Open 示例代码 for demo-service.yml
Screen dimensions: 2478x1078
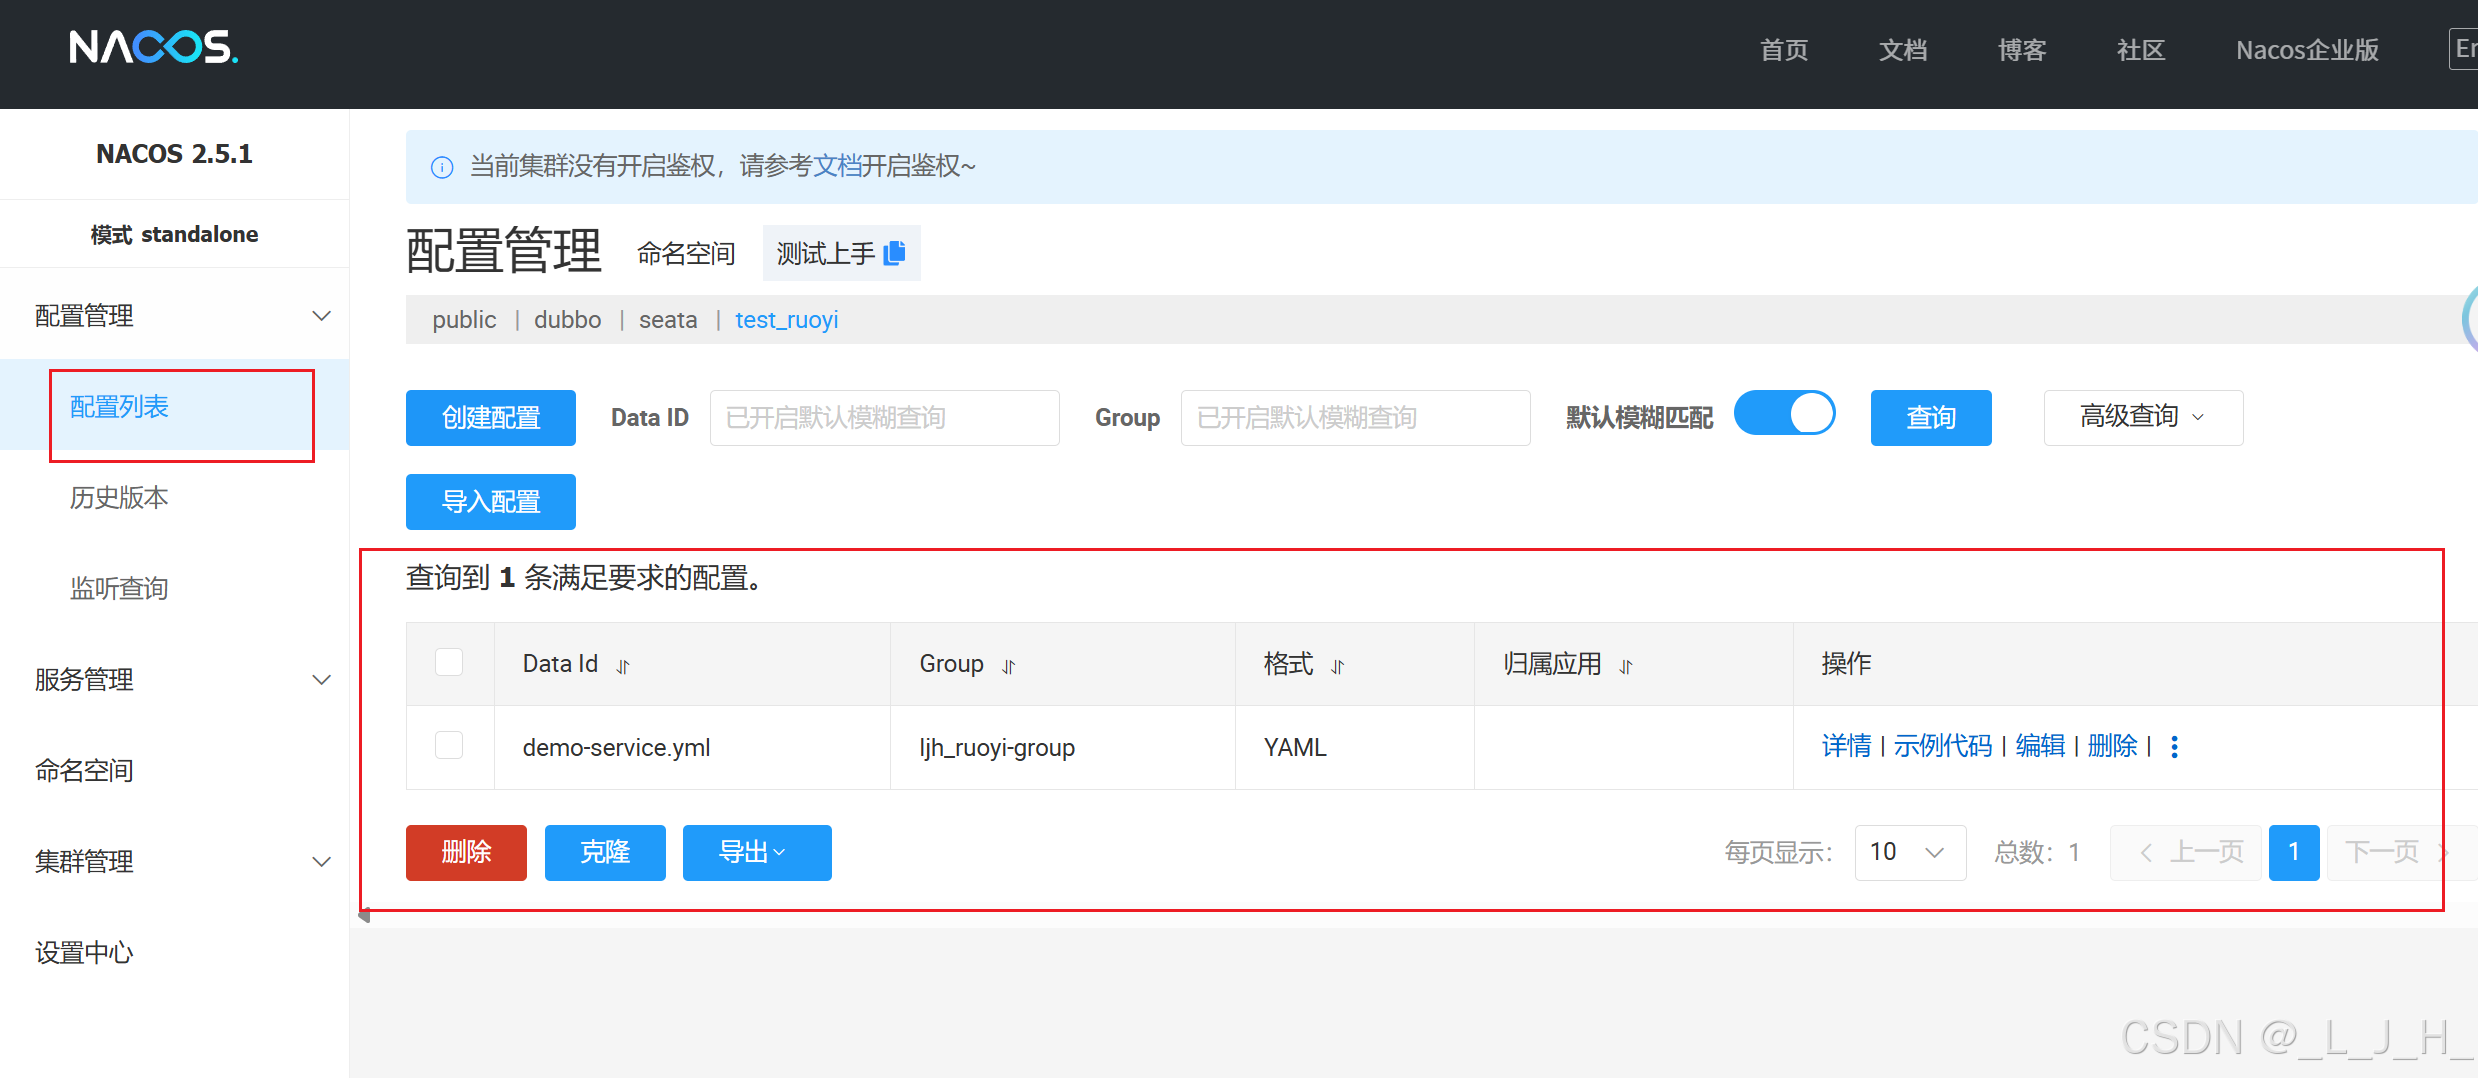pyautogui.click(x=1943, y=746)
